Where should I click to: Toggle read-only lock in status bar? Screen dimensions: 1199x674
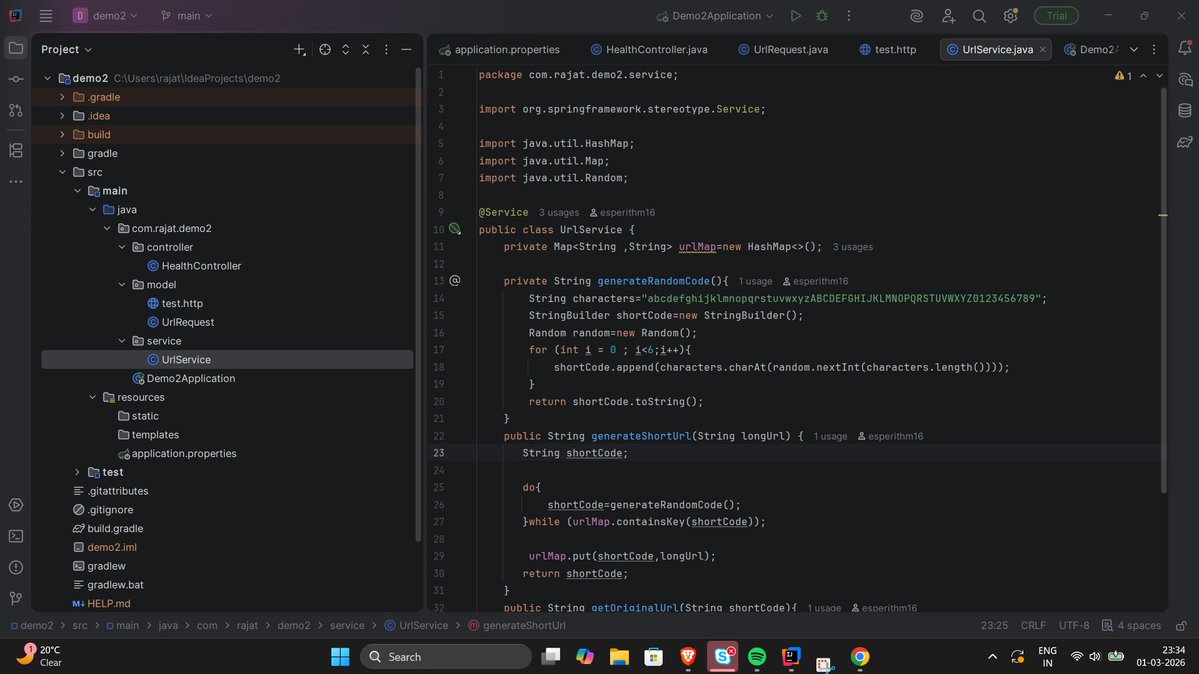pyautogui.click(x=1181, y=625)
